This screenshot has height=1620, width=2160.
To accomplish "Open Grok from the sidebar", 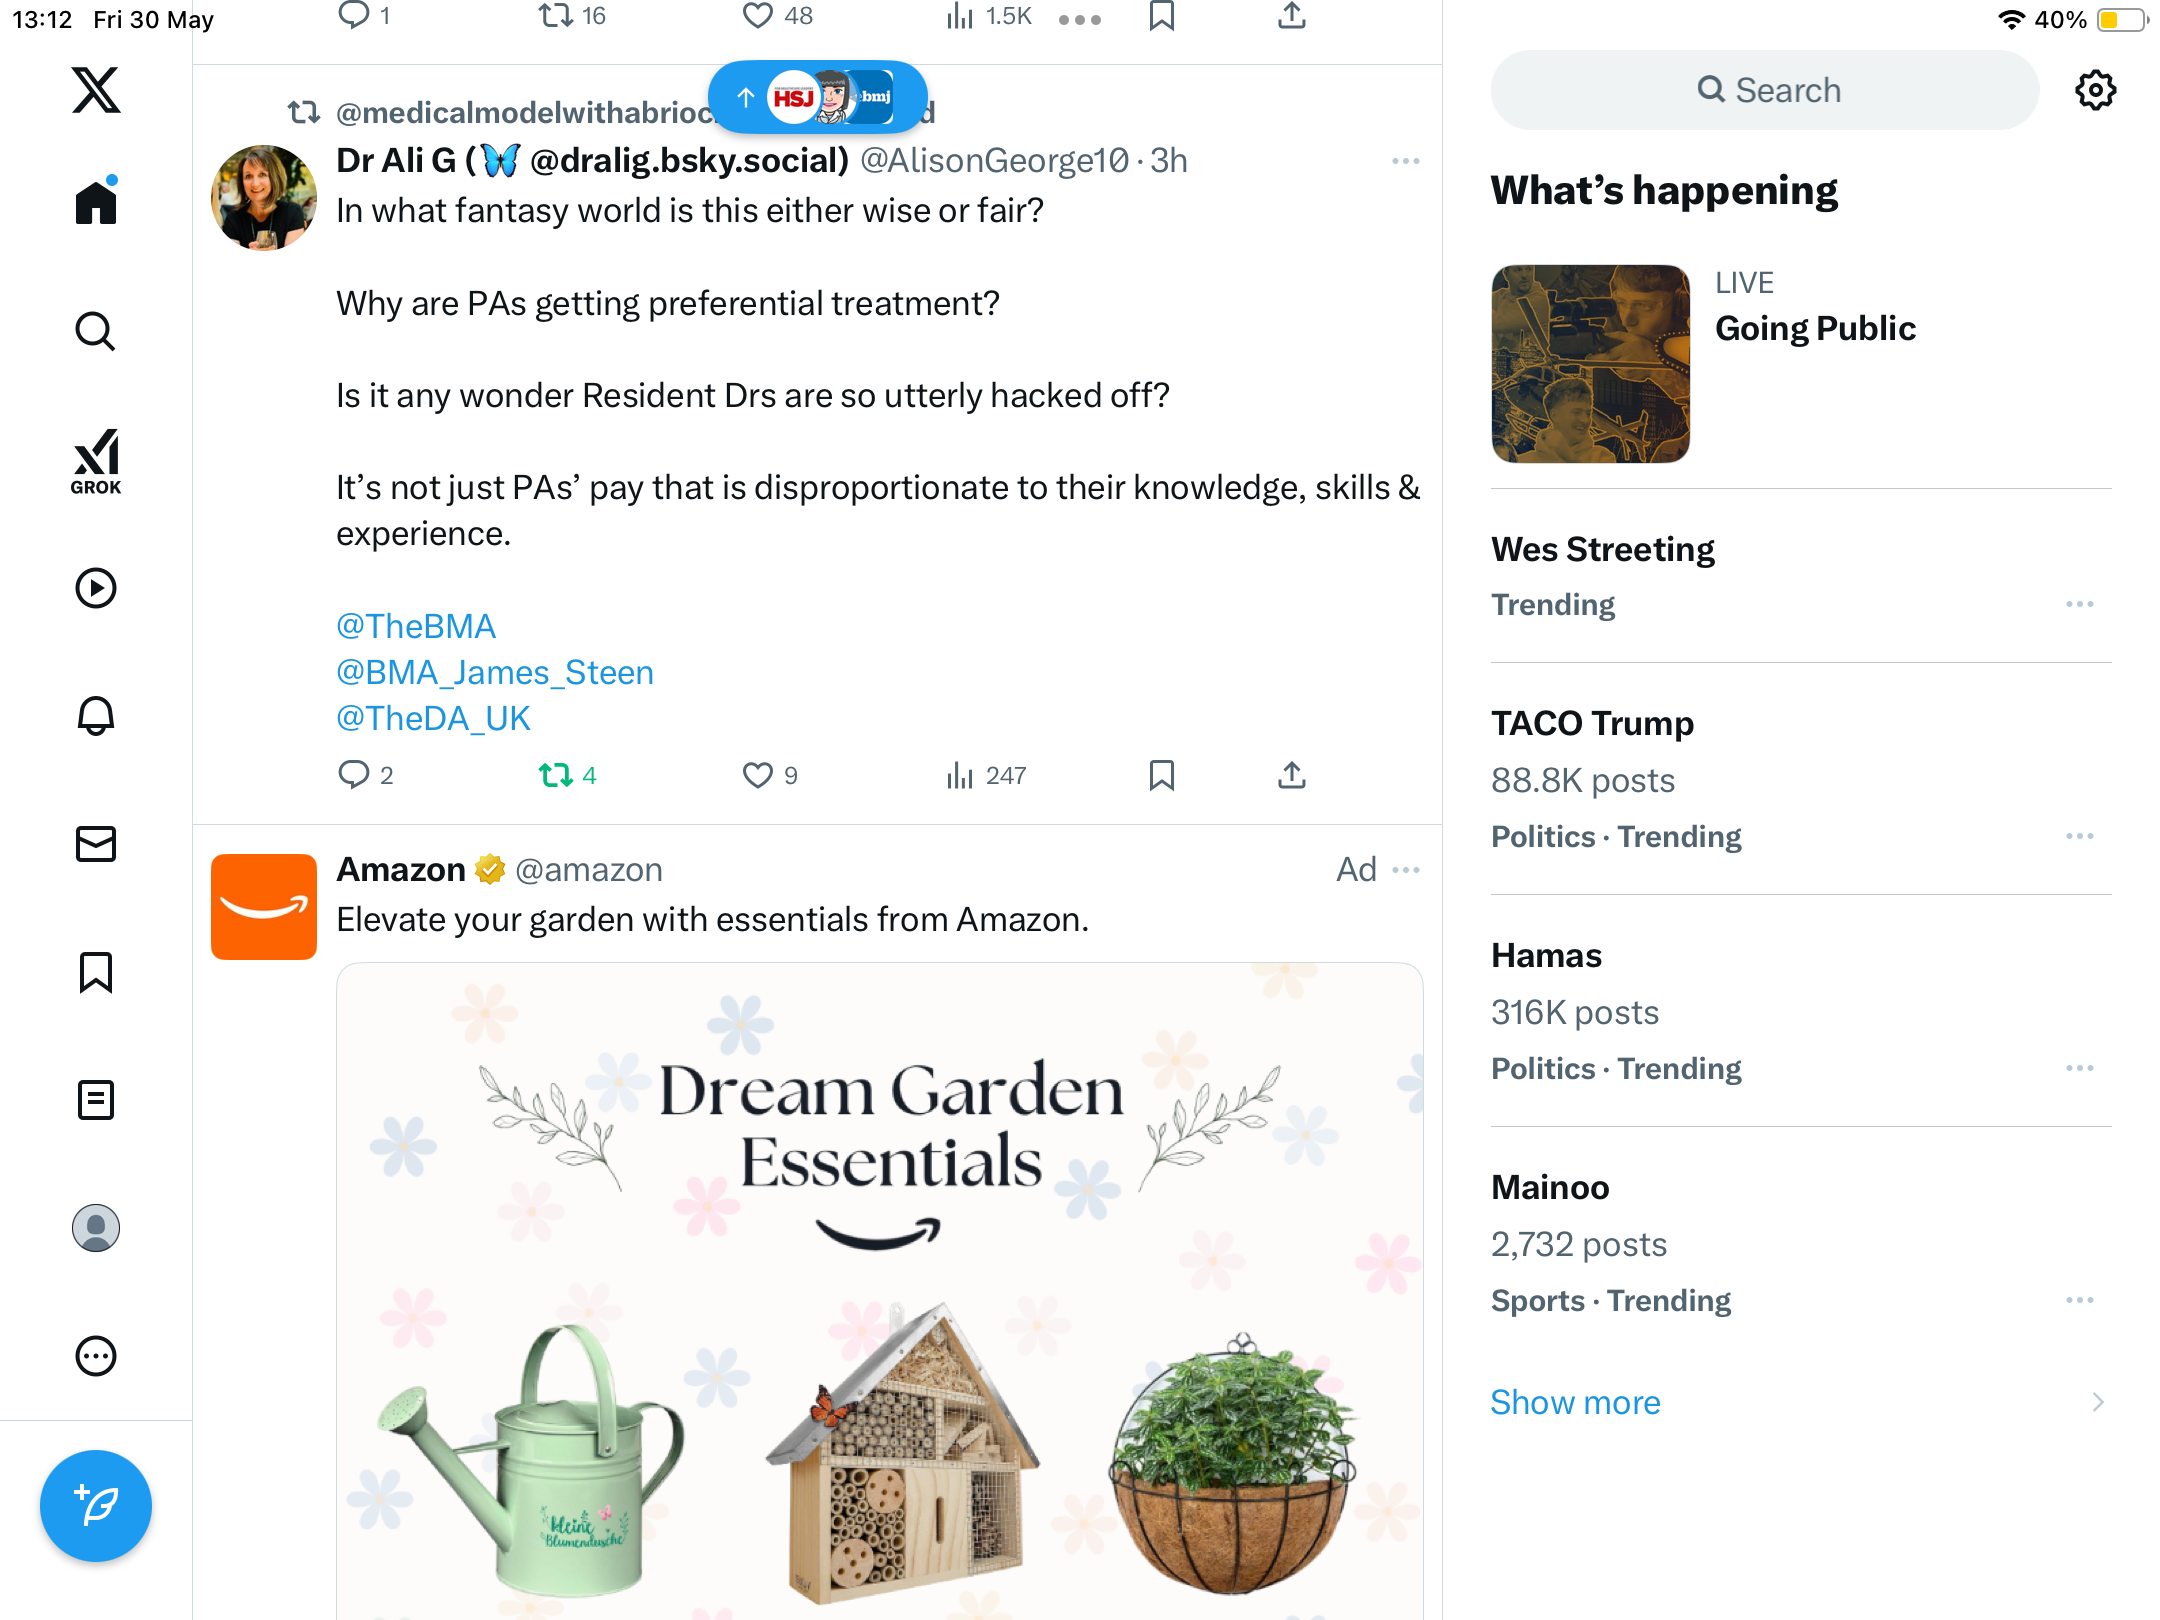I will tap(96, 461).
